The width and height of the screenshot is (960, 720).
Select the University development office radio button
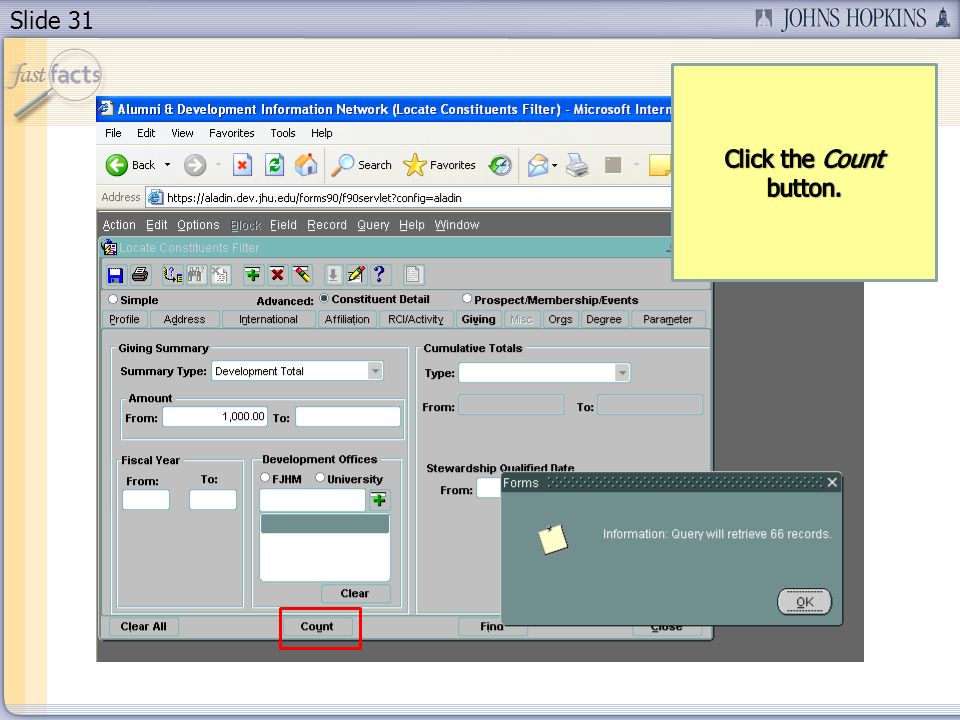pyautogui.click(x=320, y=478)
